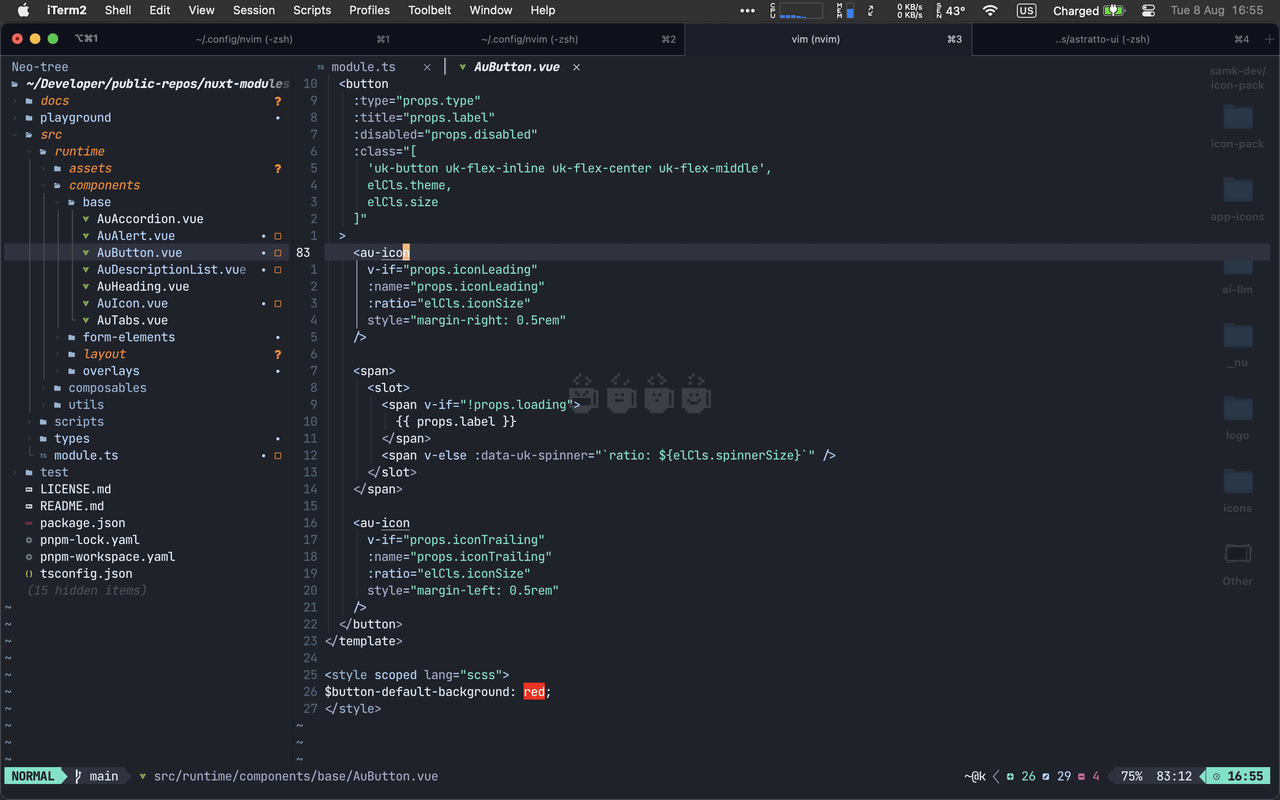Screen dimensions: 1280x800
Task: Close the module.ts tab with its x
Action: (427, 66)
